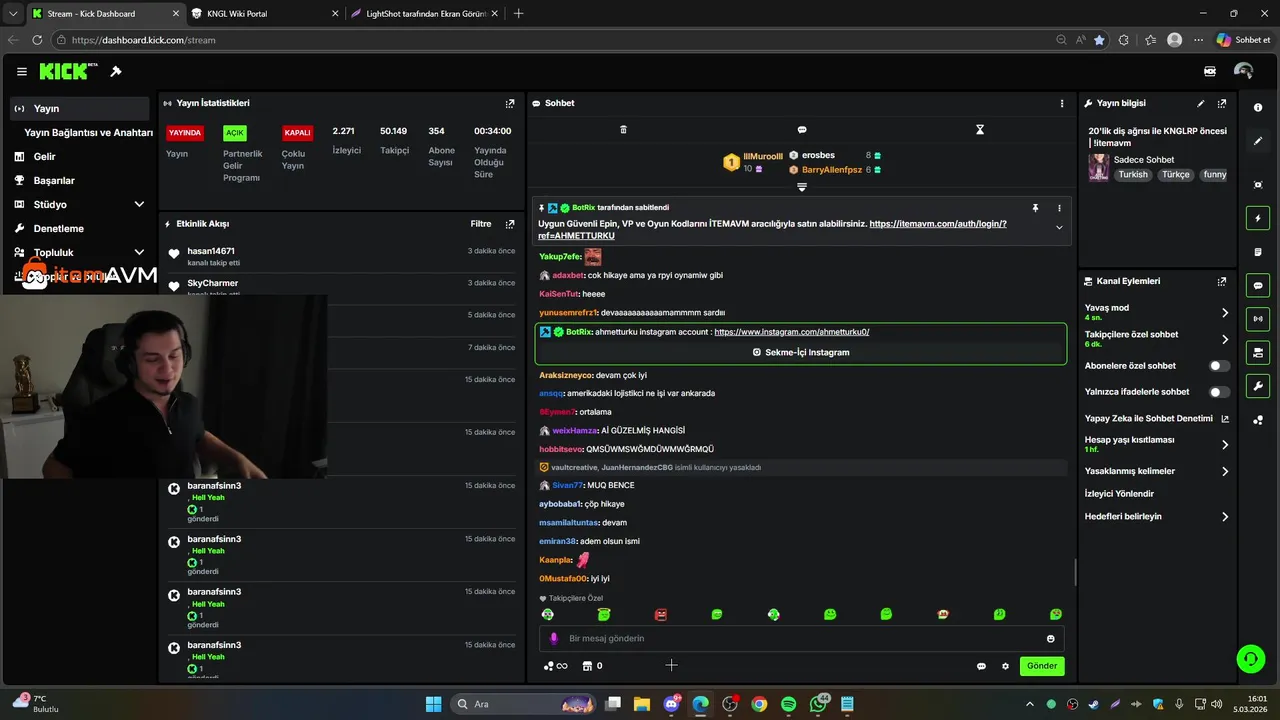Click Sekme-İçi Instagram button
1280x720 pixels.
click(x=801, y=352)
